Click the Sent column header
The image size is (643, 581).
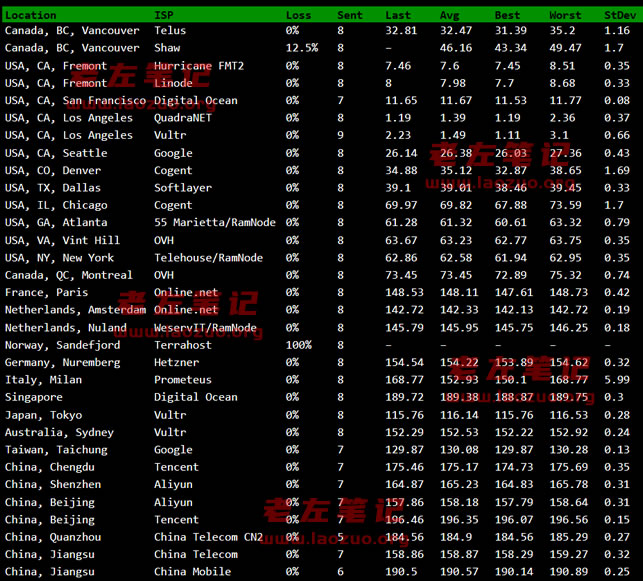(x=350, y=15)
